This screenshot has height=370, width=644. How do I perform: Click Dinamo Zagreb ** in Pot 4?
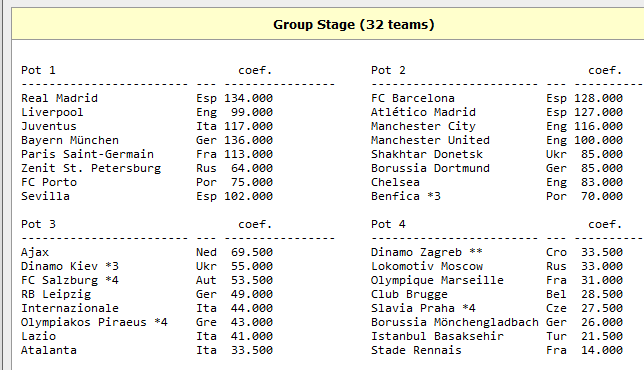point(427,252)
